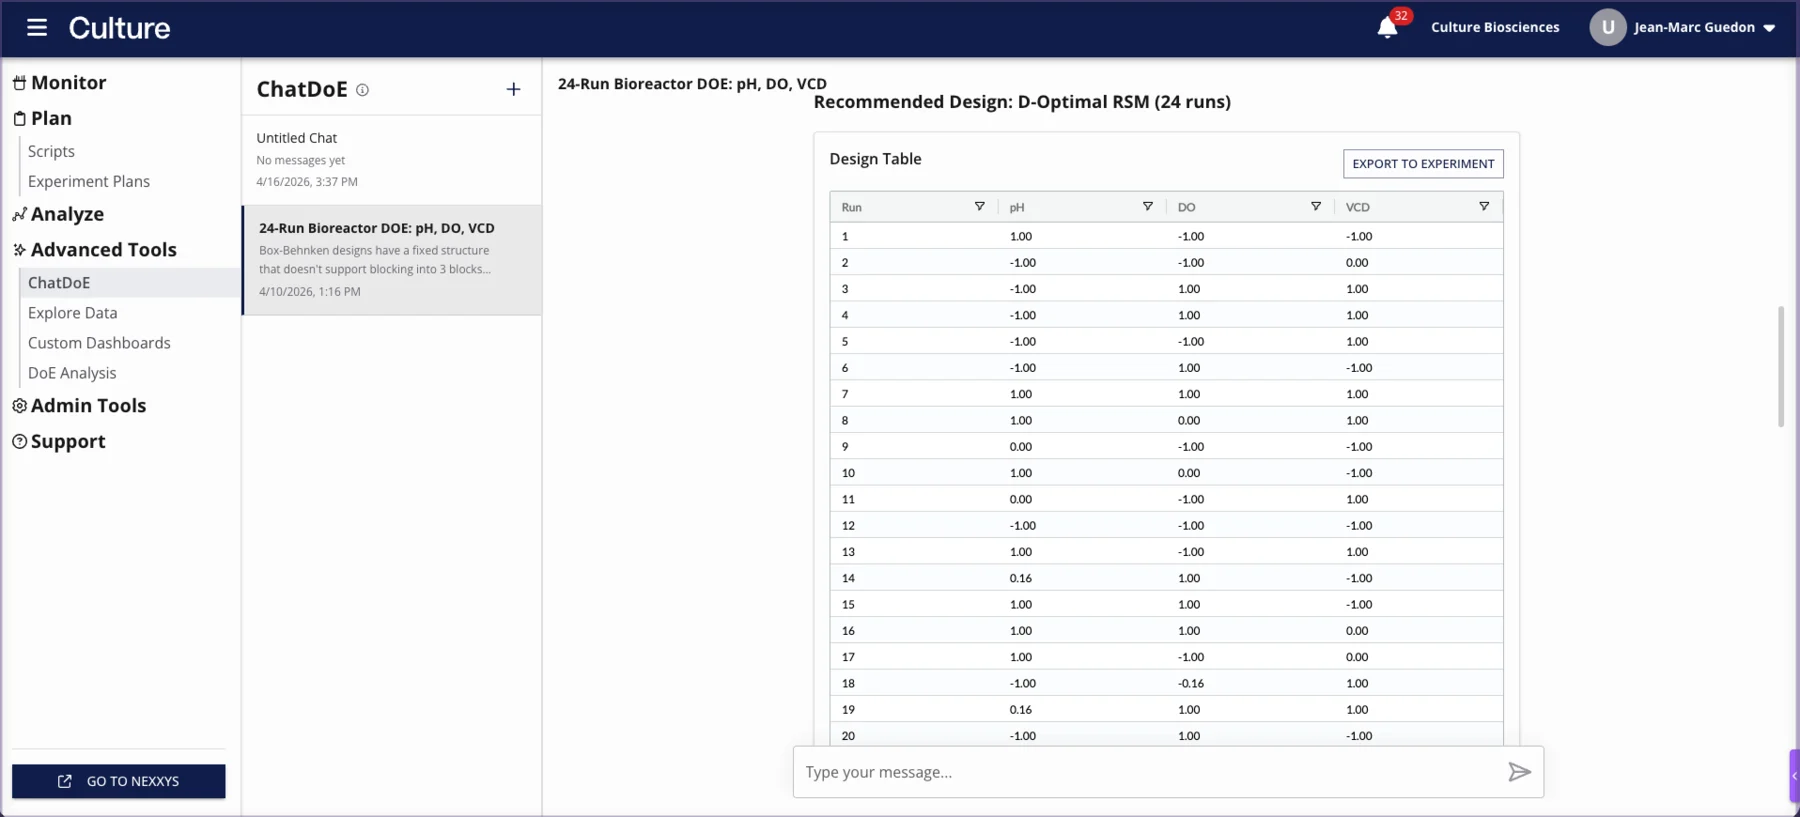Sort by Run column header
This screenshot has width=1800, height=817.
851,208
